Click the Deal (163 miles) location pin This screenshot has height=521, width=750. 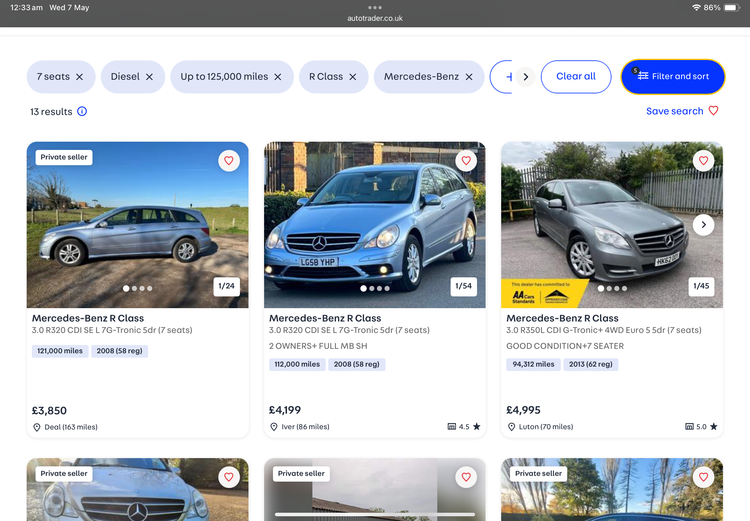click(x=37, y=427)
